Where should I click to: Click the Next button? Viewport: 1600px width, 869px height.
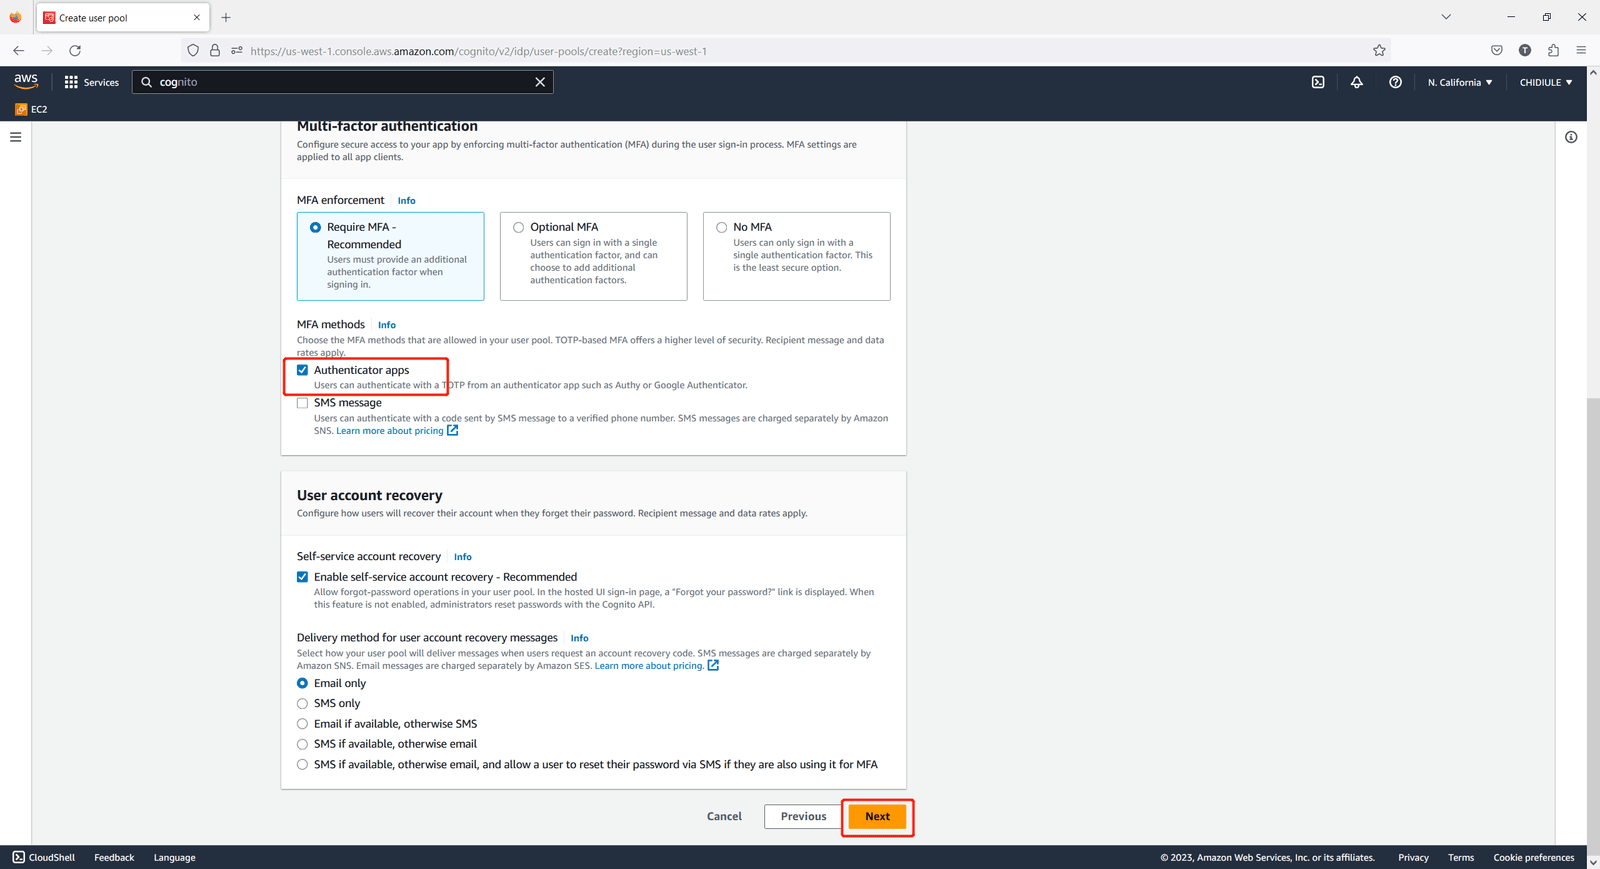click(x=877, y=816)
